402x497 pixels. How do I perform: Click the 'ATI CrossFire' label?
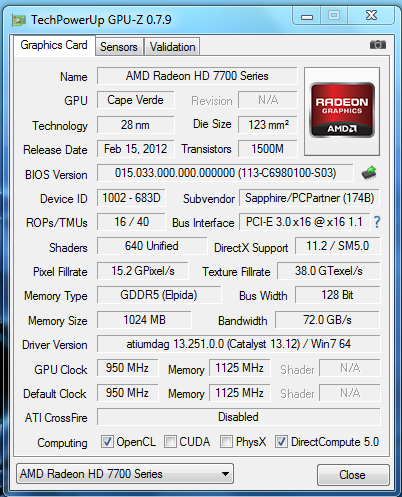[56, 417]
